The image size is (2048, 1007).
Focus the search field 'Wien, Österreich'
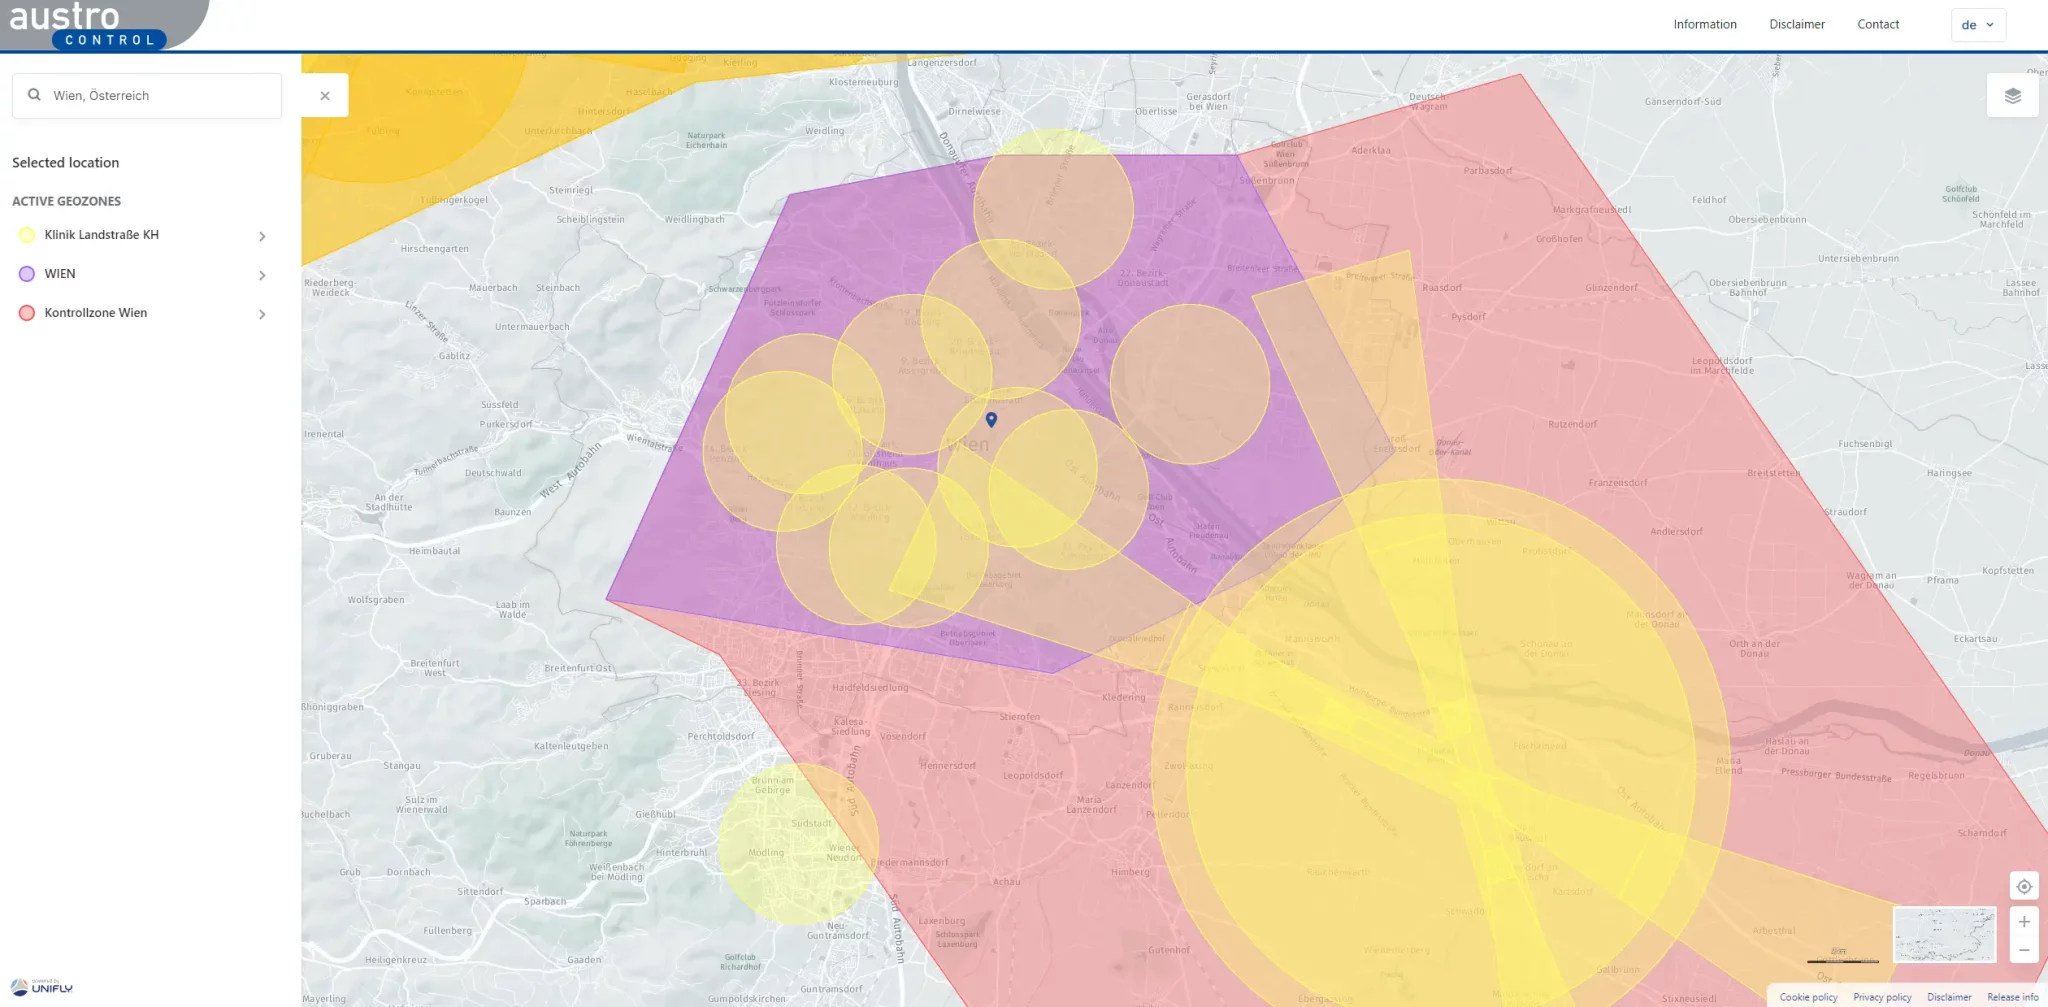tap(147, 96)
